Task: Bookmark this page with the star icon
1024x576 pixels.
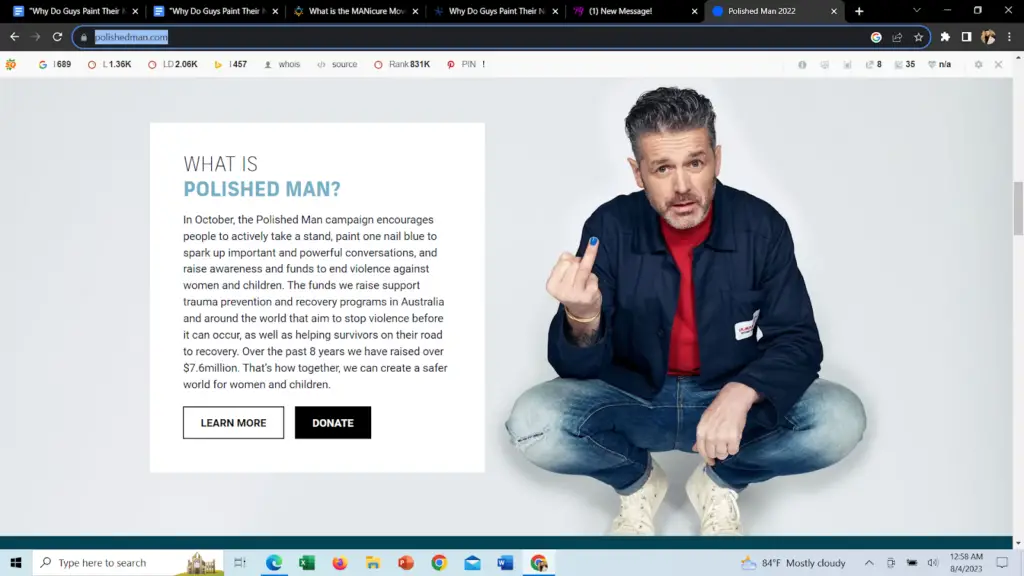Action: pyautogui.click(x=918, y=37)
